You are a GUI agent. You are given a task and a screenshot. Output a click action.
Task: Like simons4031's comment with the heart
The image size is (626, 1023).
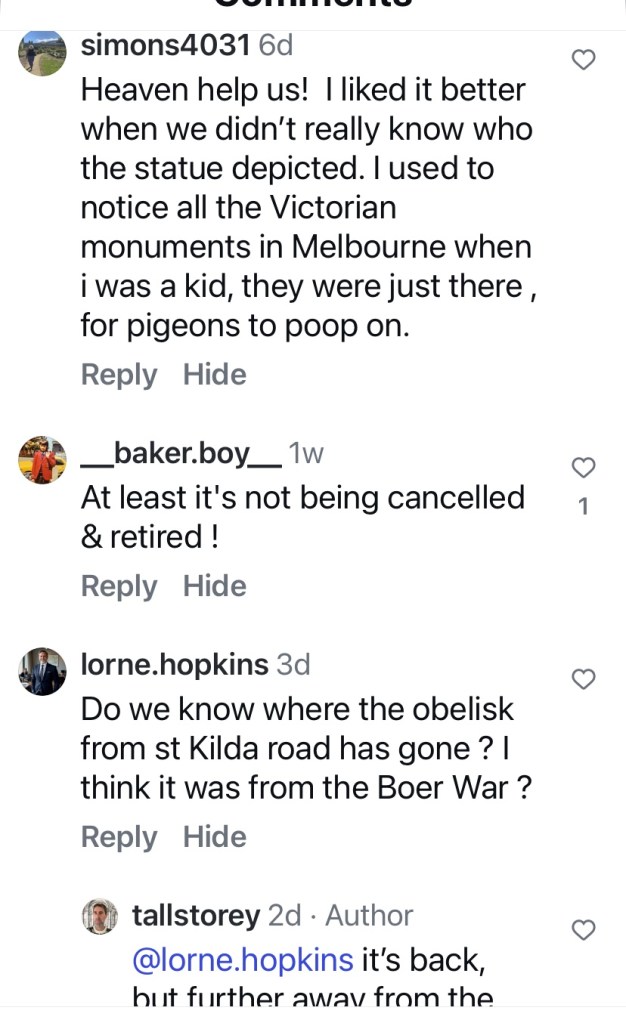583,60
